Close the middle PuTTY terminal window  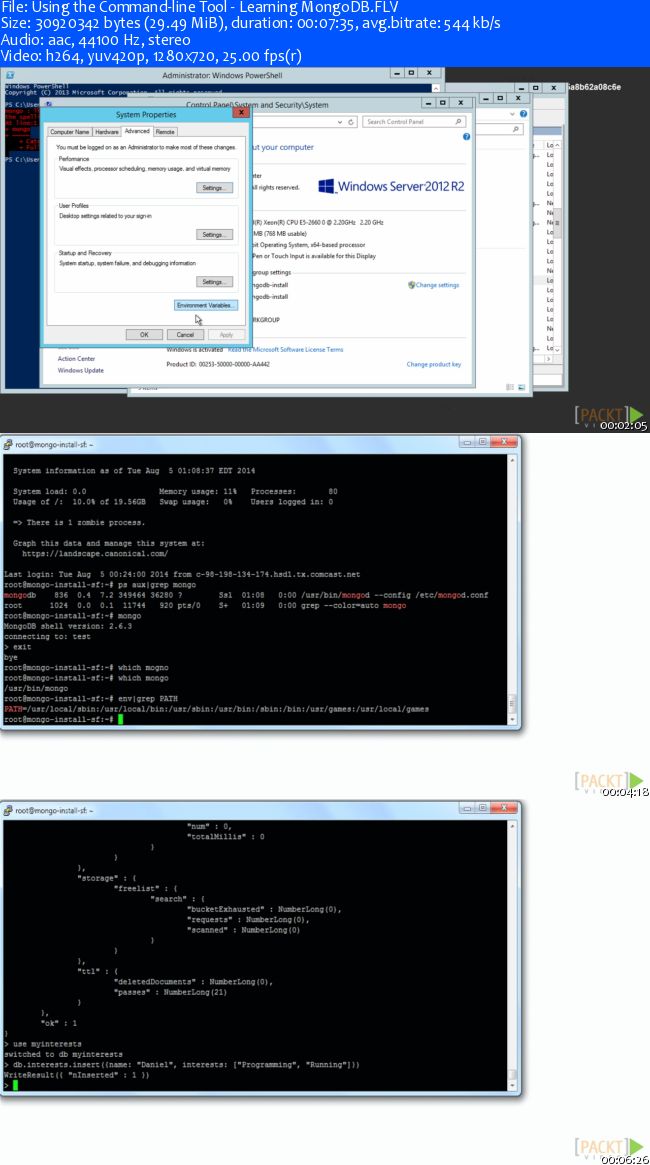(505, 441)
